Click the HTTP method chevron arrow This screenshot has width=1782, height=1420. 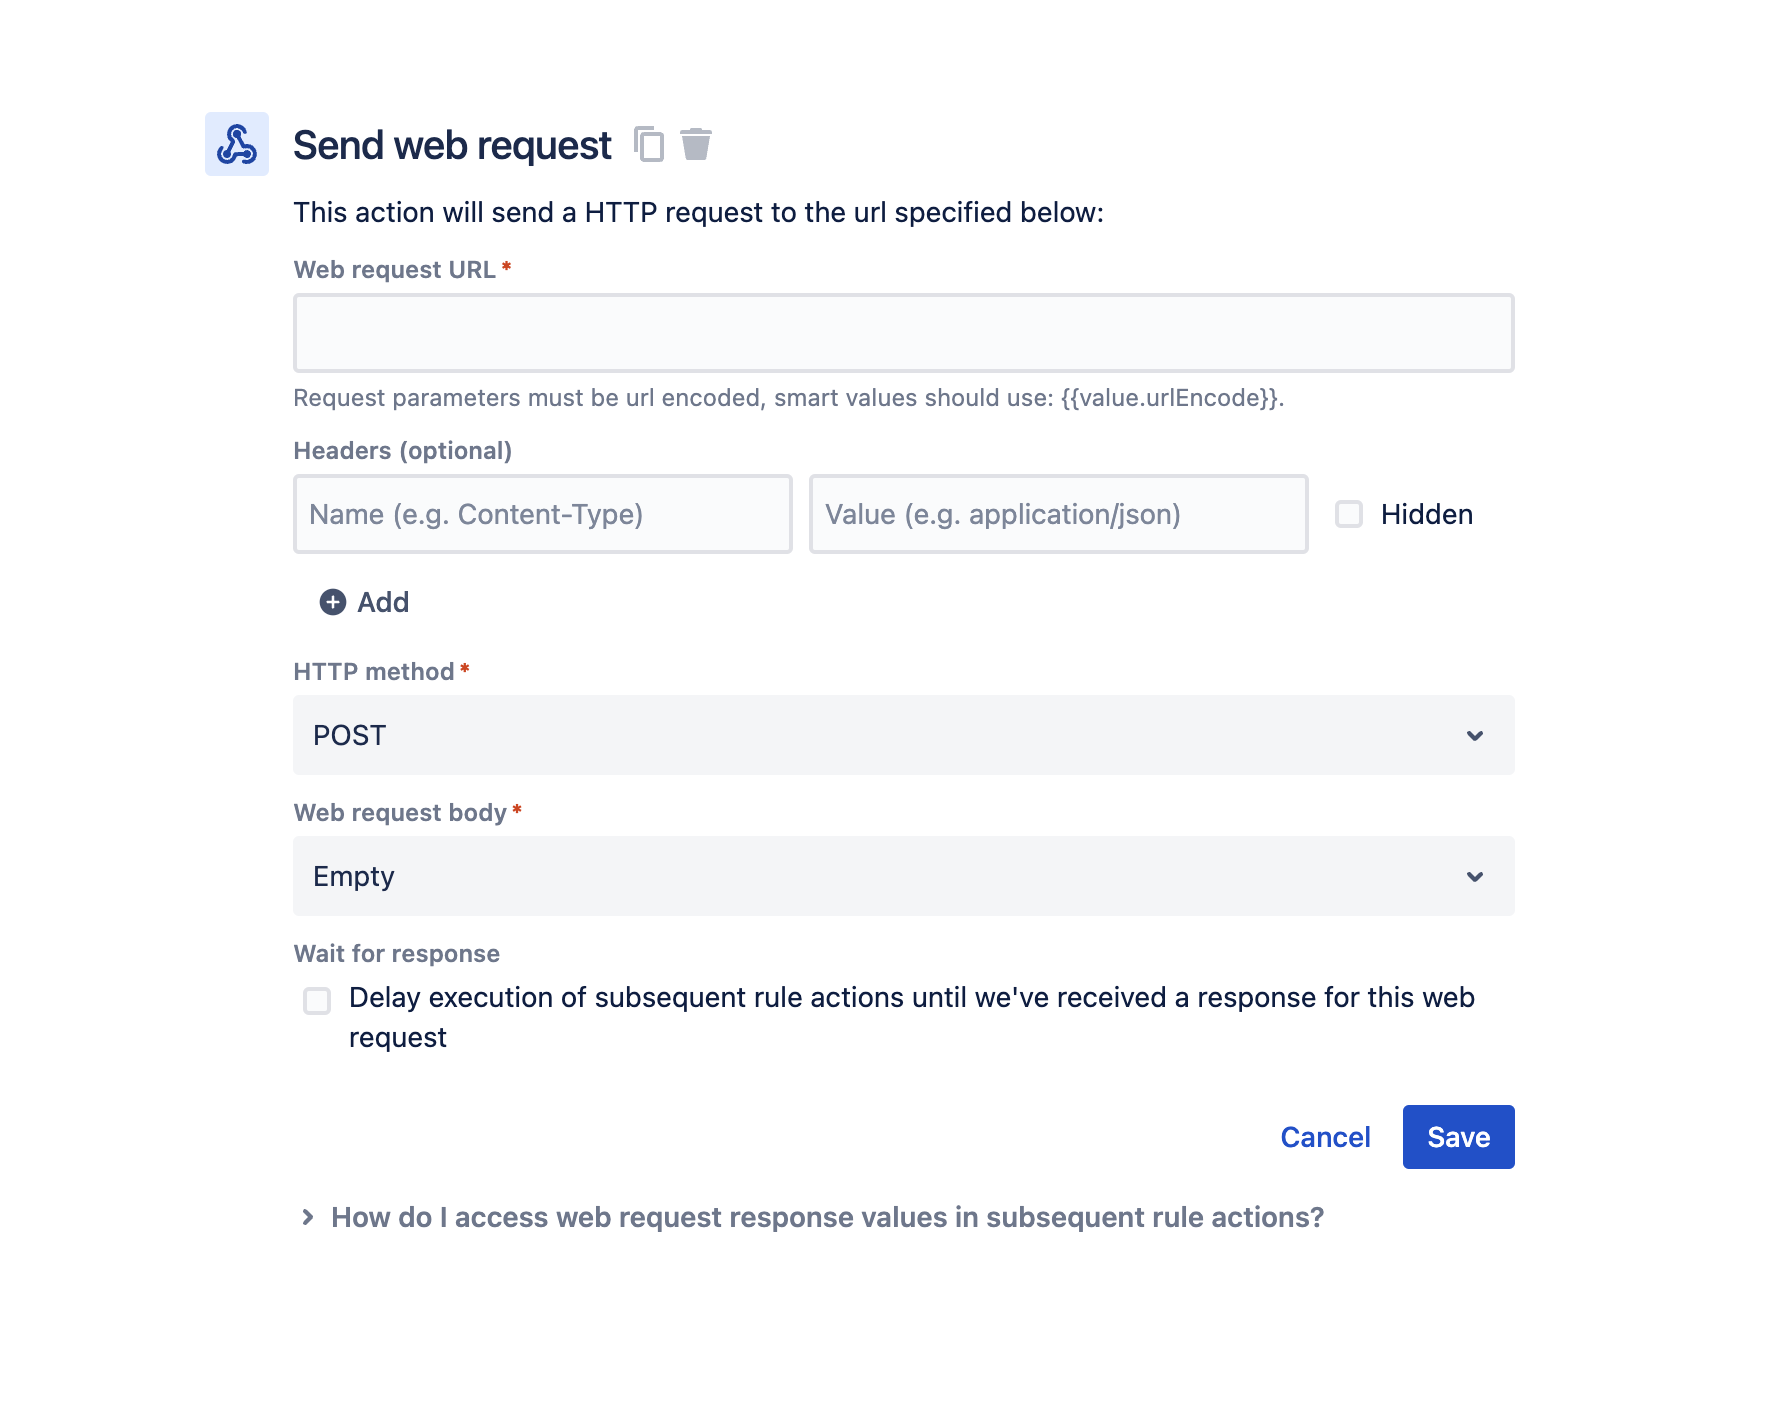[1475, 736]
